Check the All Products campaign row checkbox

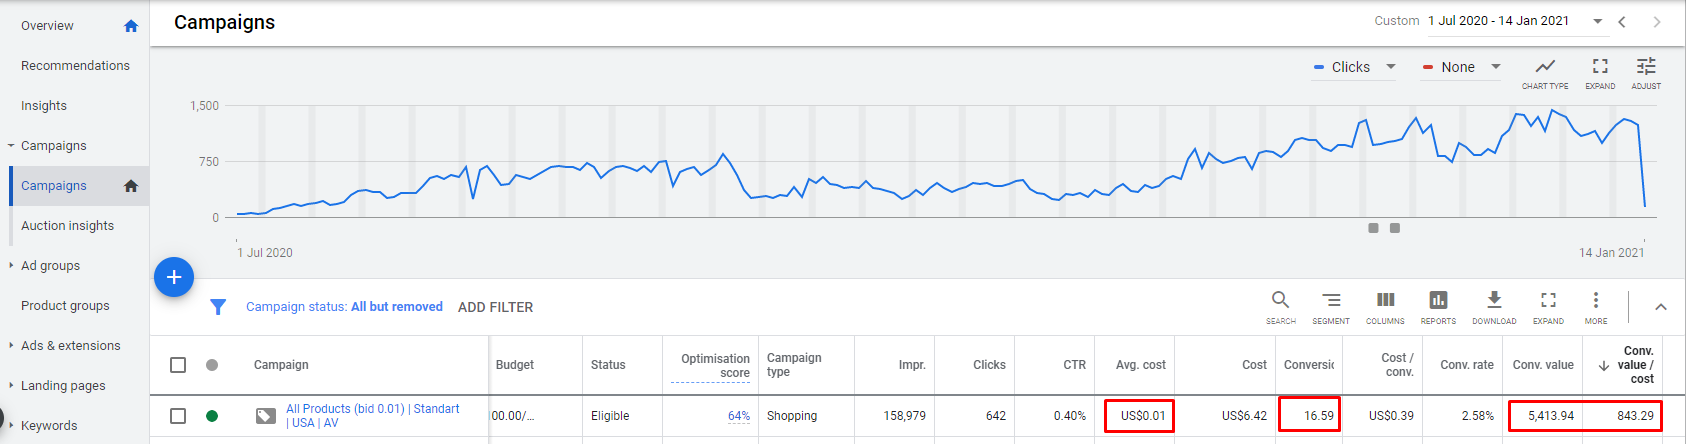[178, 416]
